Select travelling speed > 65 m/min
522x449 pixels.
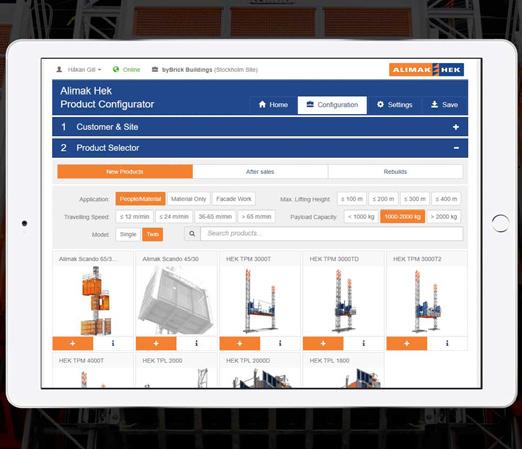[256, 217]
